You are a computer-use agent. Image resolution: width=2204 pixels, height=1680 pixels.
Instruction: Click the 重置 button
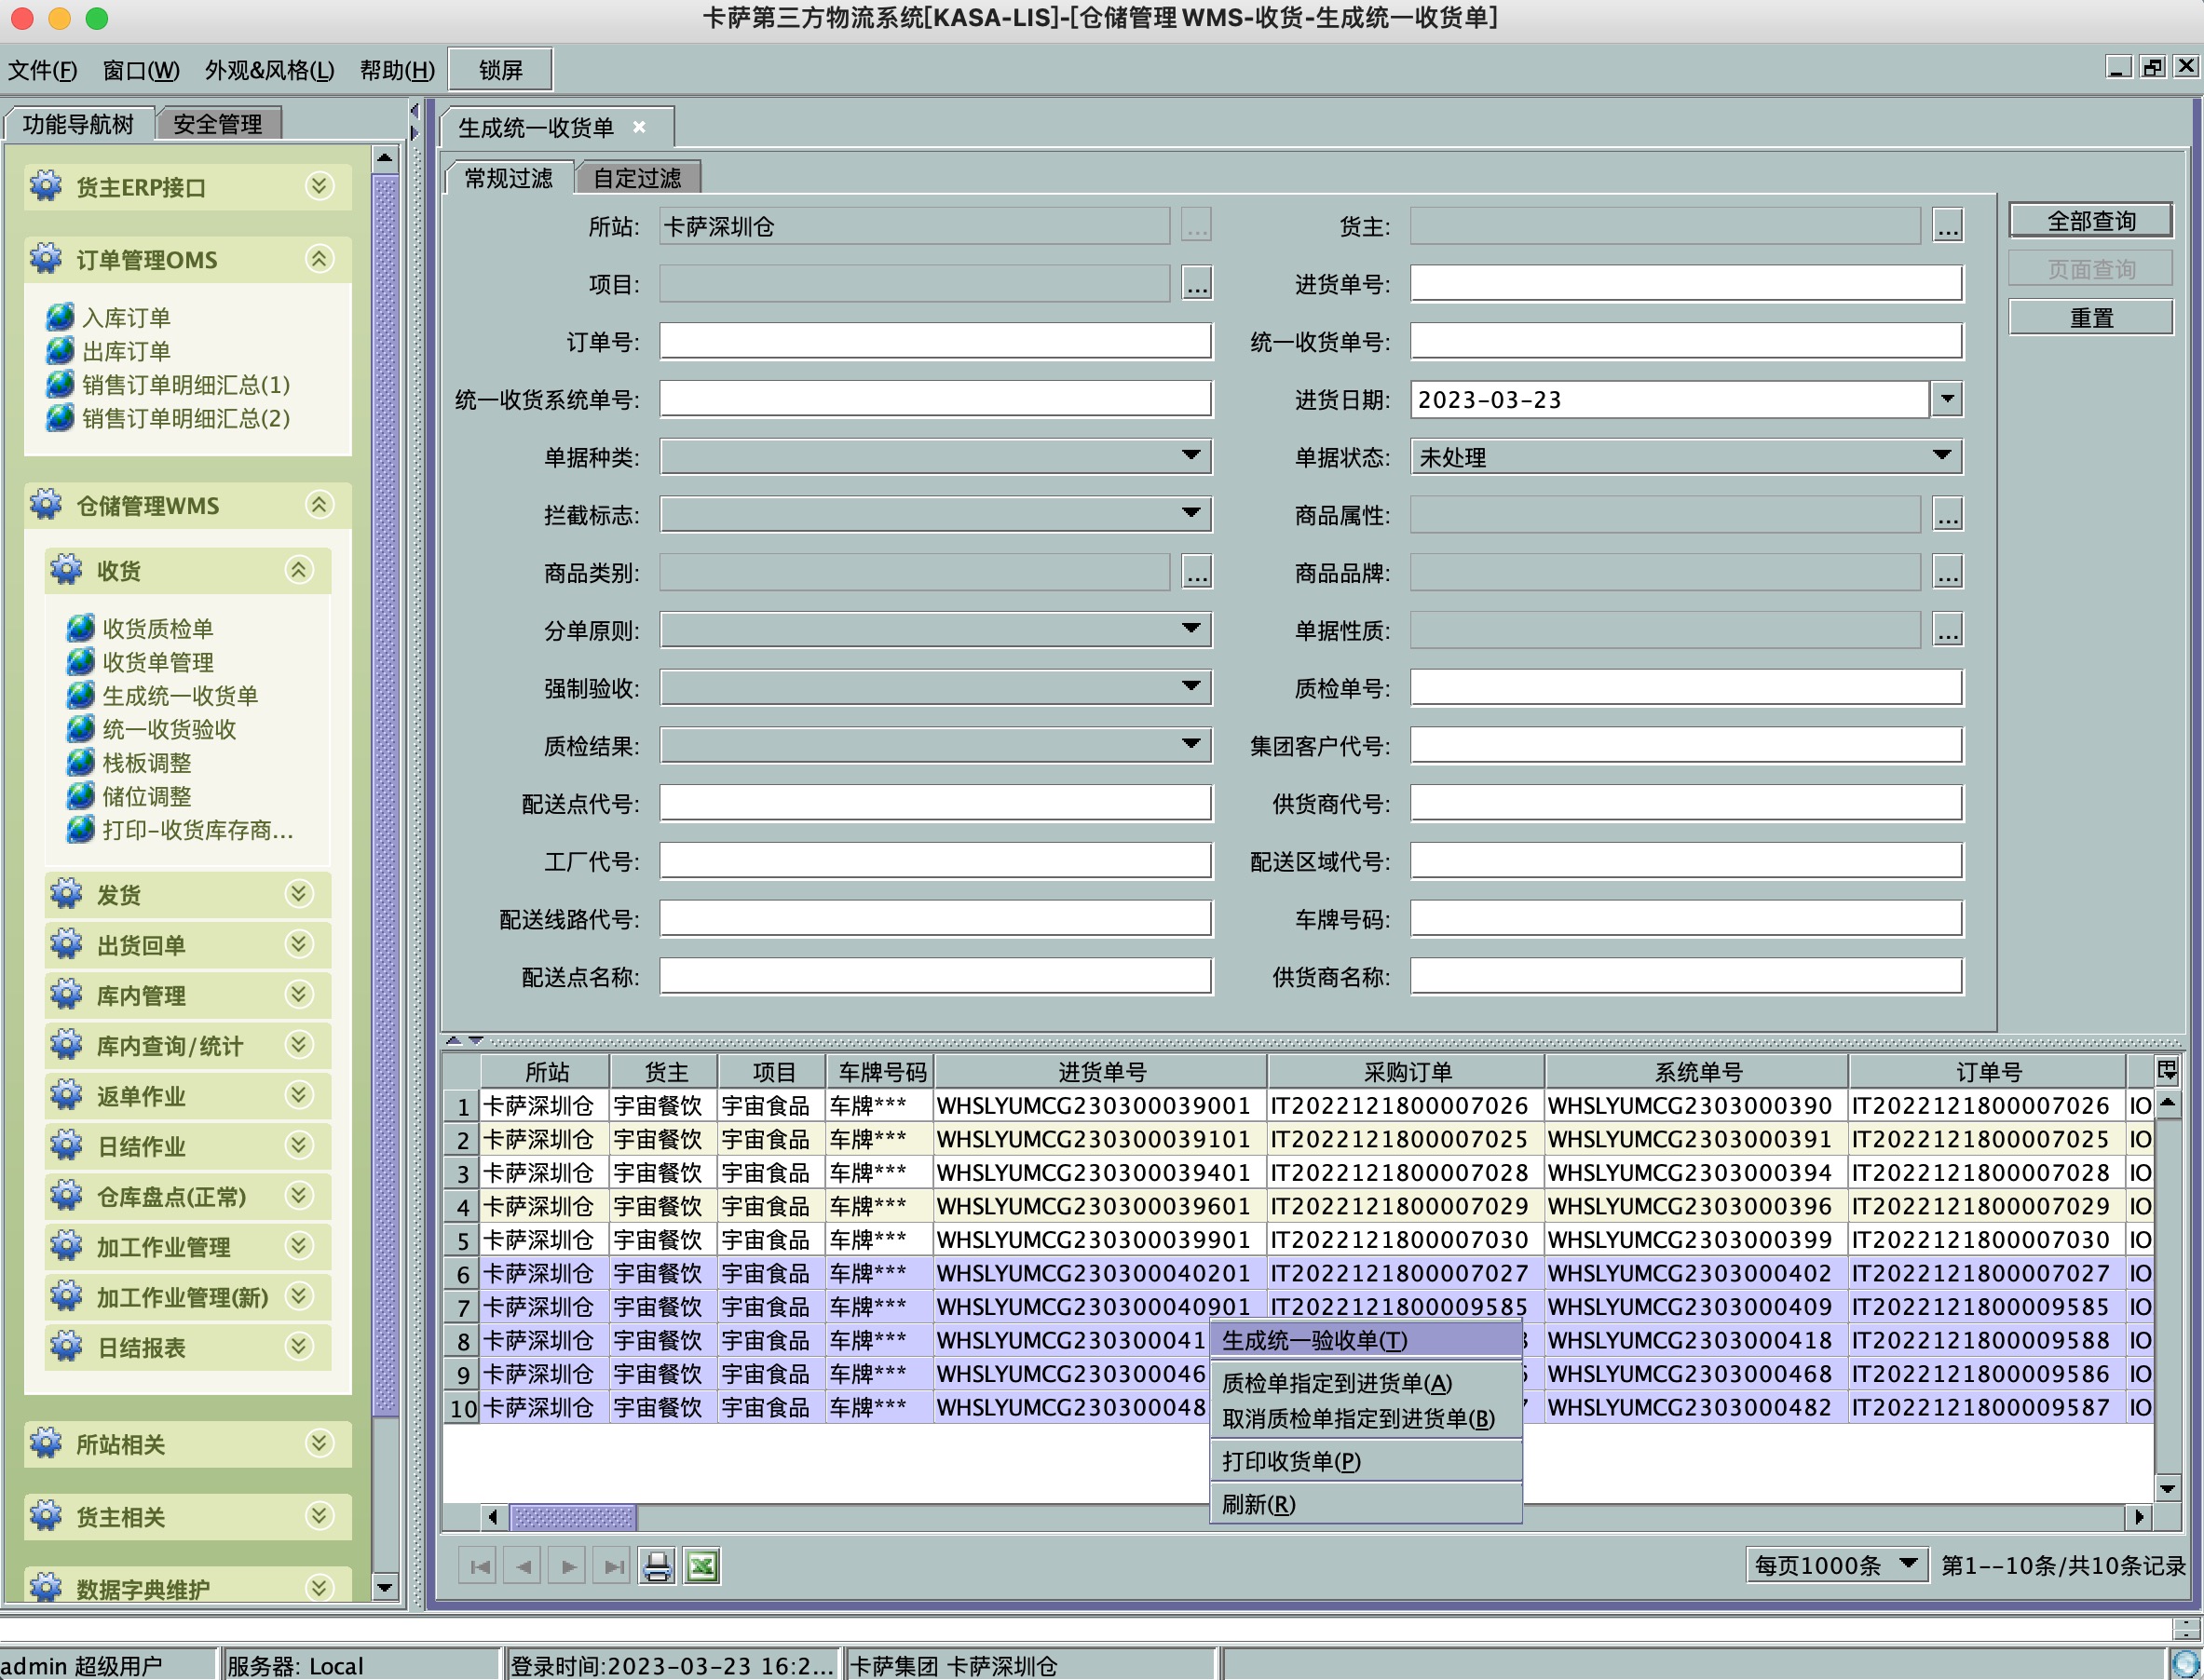(2090, 318)
